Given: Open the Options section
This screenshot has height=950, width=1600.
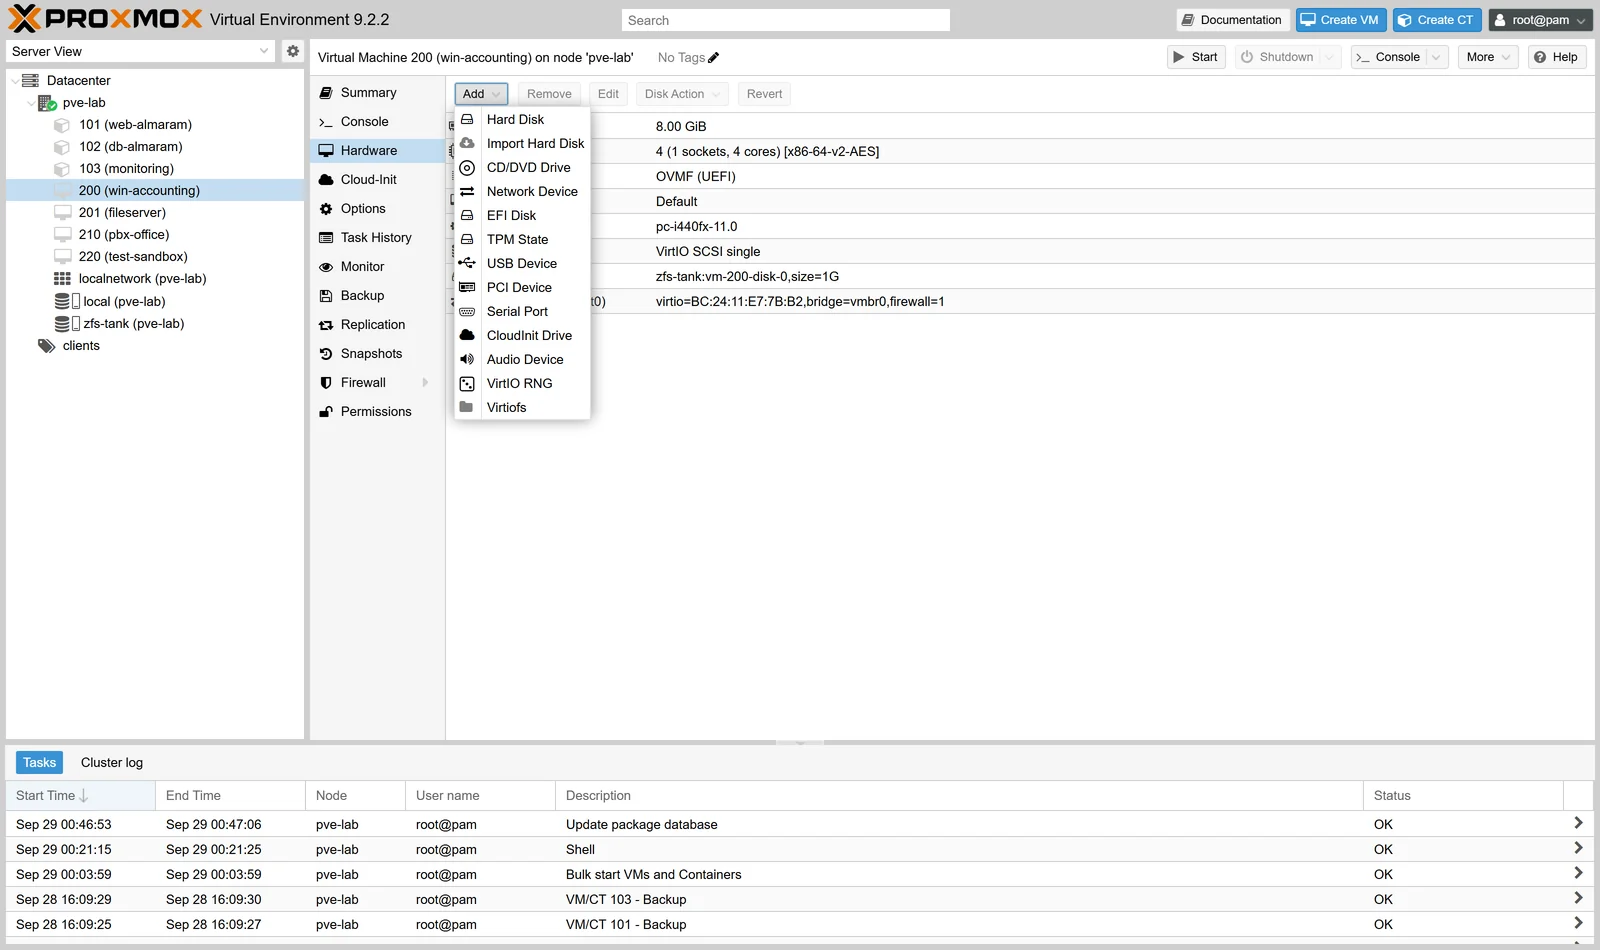Looking at the screenshot, I should pos(377,209).
